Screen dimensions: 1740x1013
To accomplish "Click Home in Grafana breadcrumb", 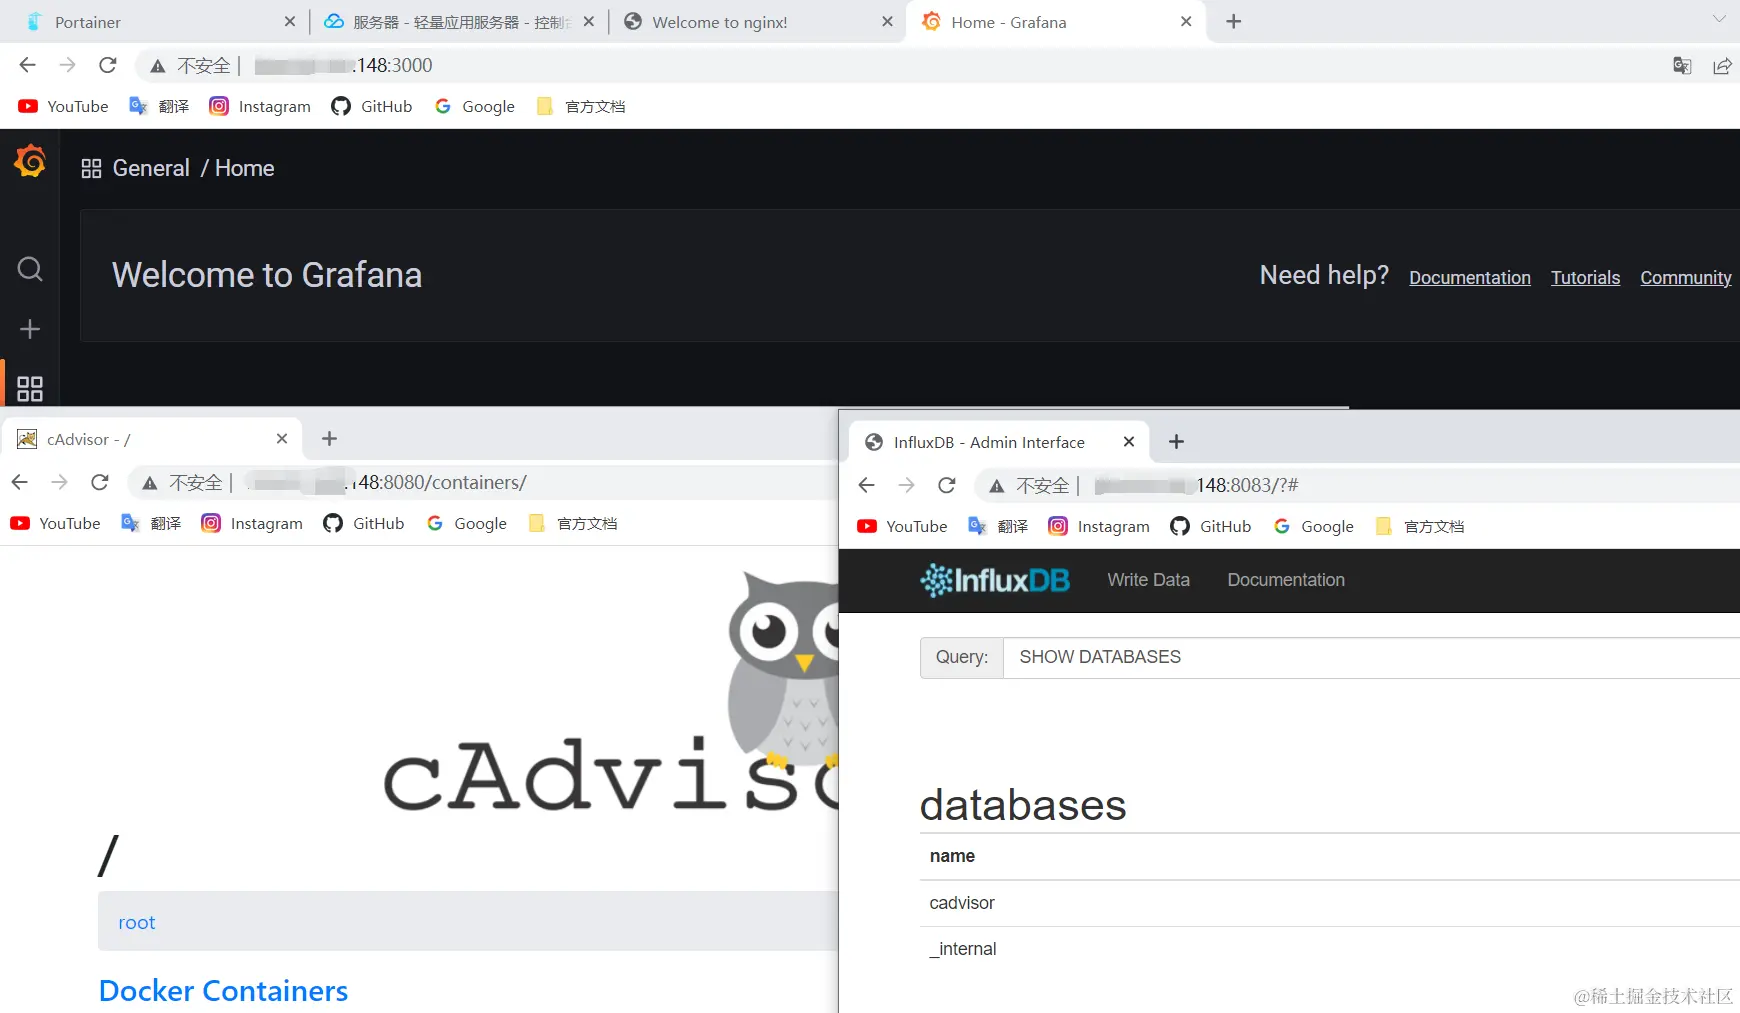I will pos(245,168).
